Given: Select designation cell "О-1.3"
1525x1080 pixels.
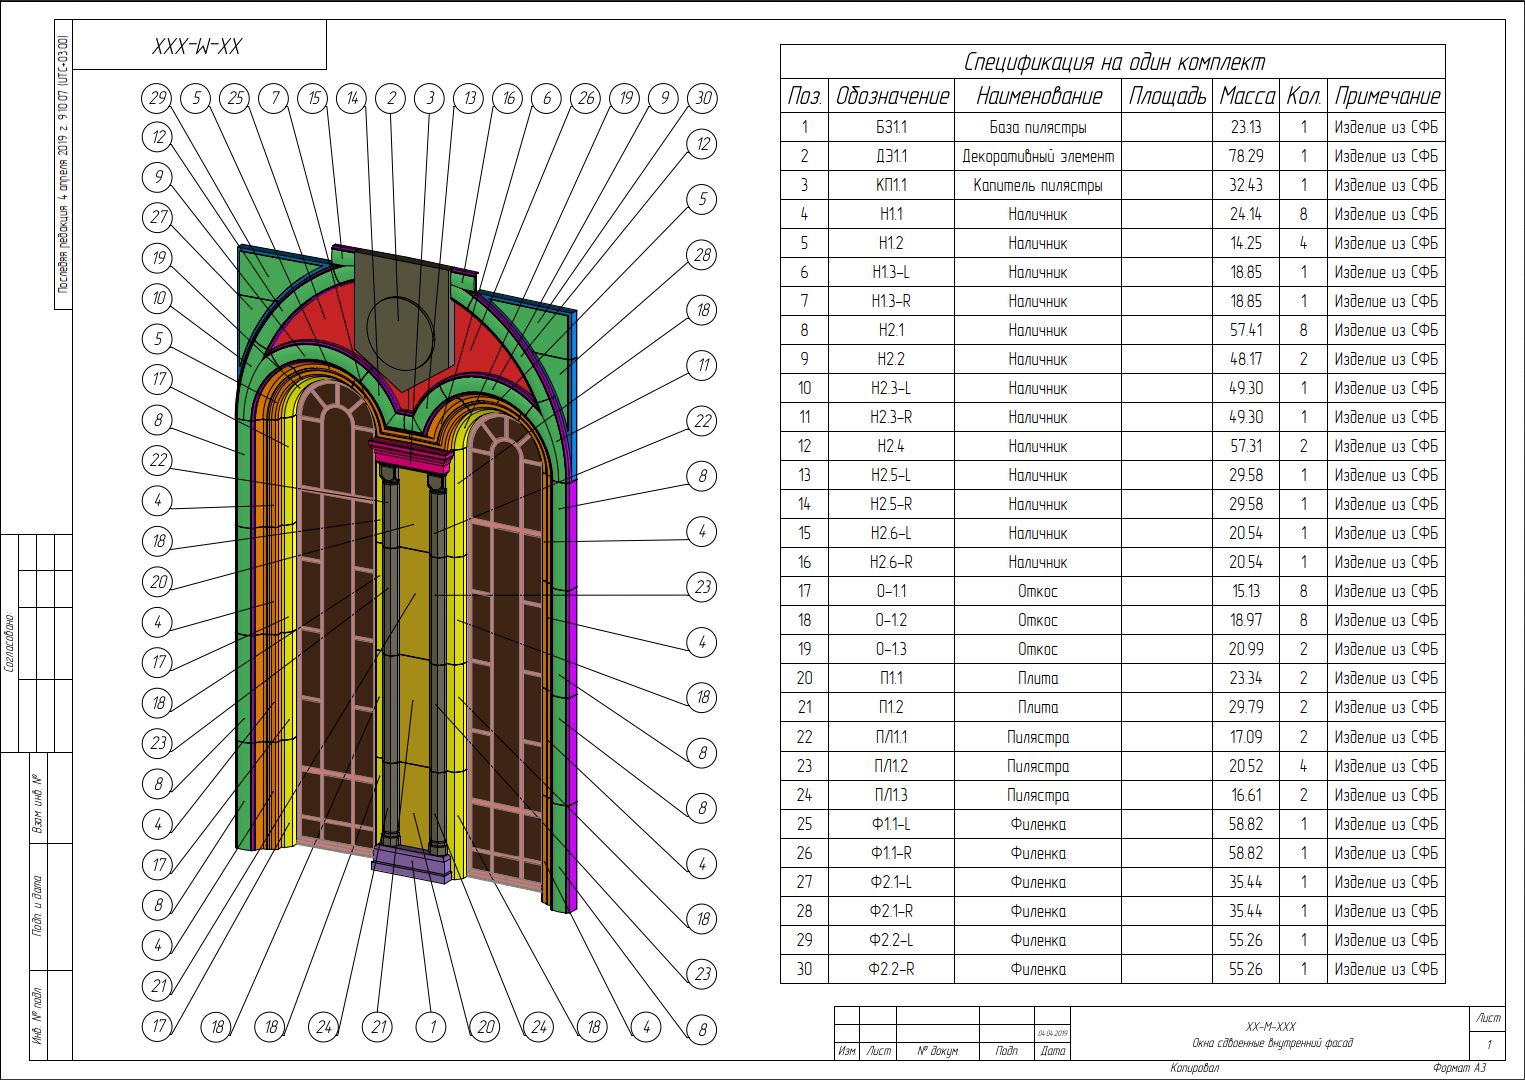Looking at the screenshot, I should (x=891, y=649).
